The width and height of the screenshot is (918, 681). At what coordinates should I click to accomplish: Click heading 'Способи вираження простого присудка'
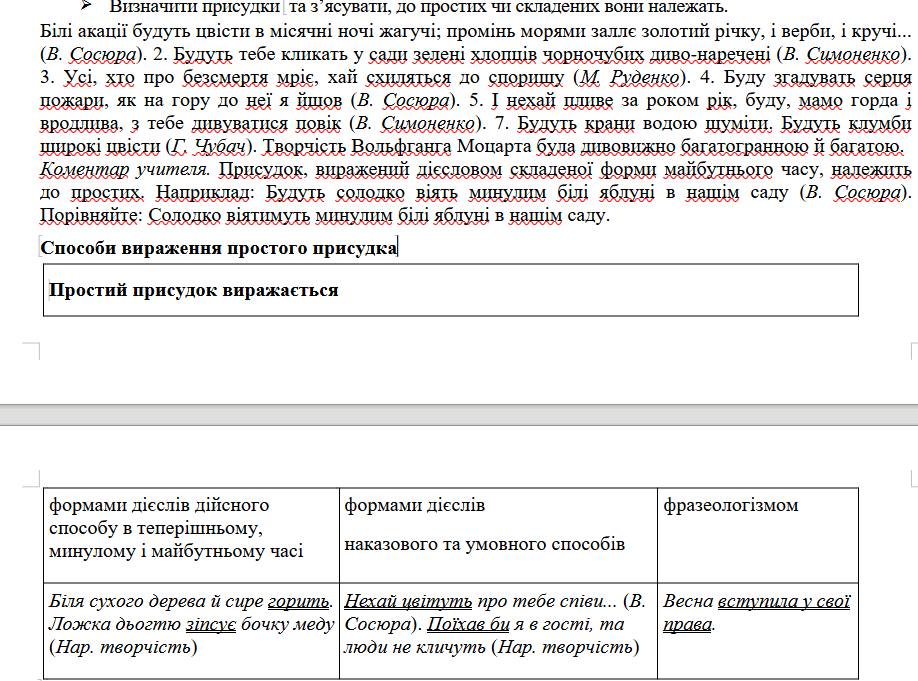[218, 248]
